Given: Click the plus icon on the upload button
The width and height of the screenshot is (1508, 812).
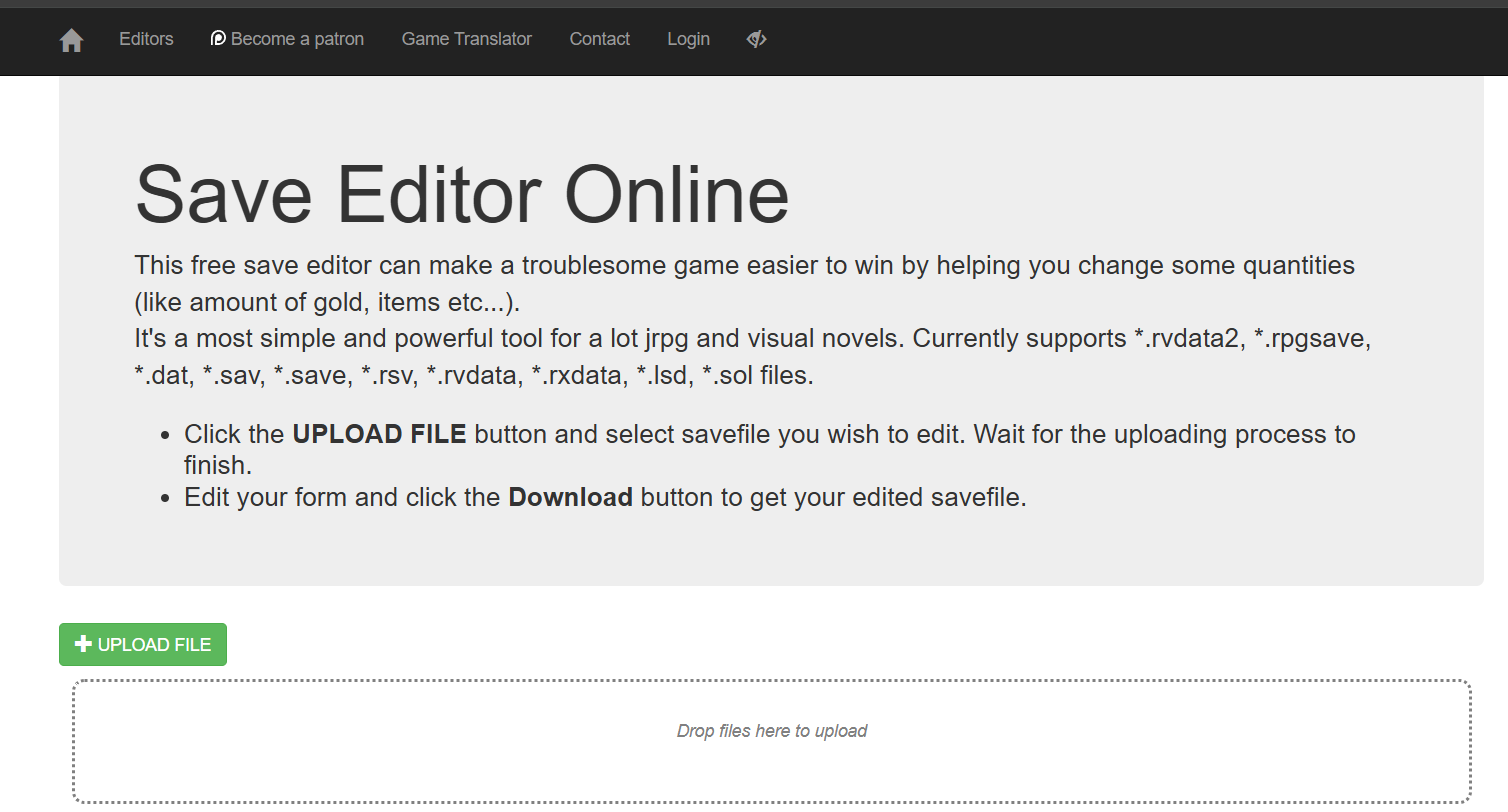Looking at the screenshot, I should point(84,644).
